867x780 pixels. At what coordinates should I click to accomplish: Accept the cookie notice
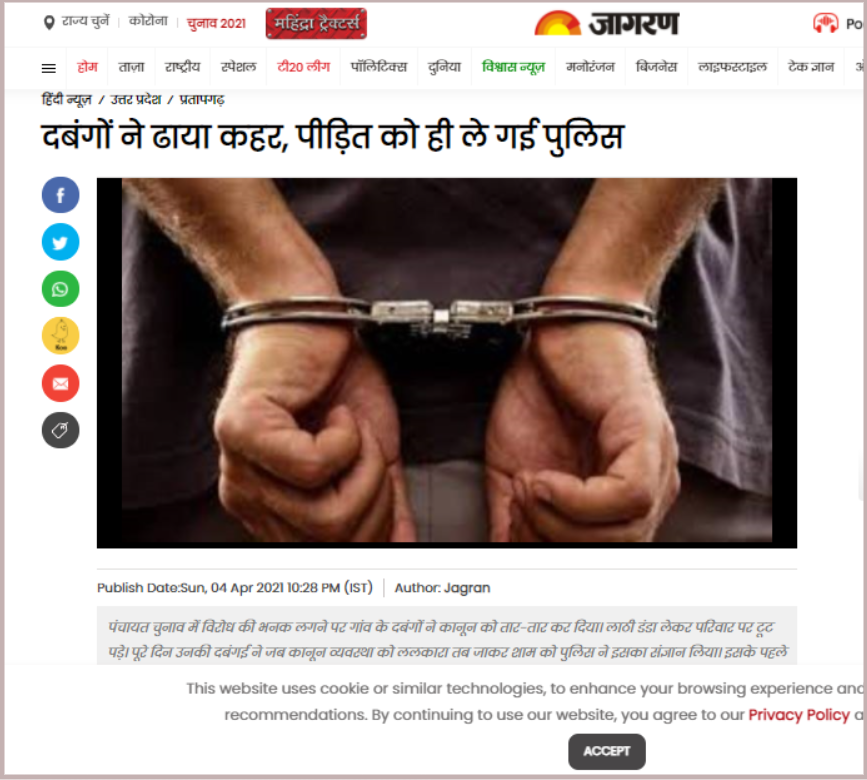607,751
